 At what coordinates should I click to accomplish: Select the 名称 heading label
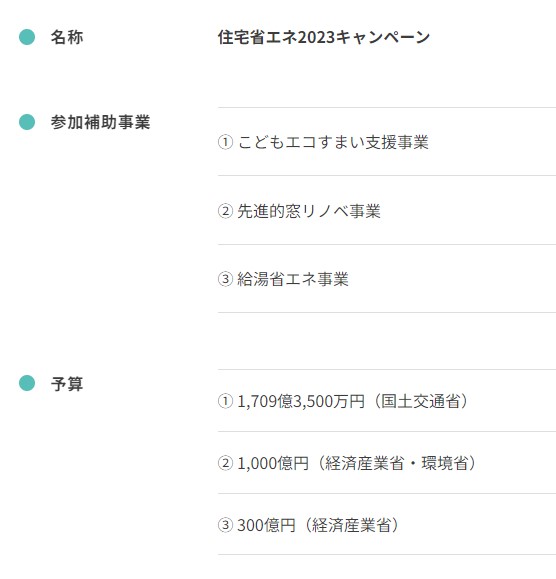tap(67, 37)
